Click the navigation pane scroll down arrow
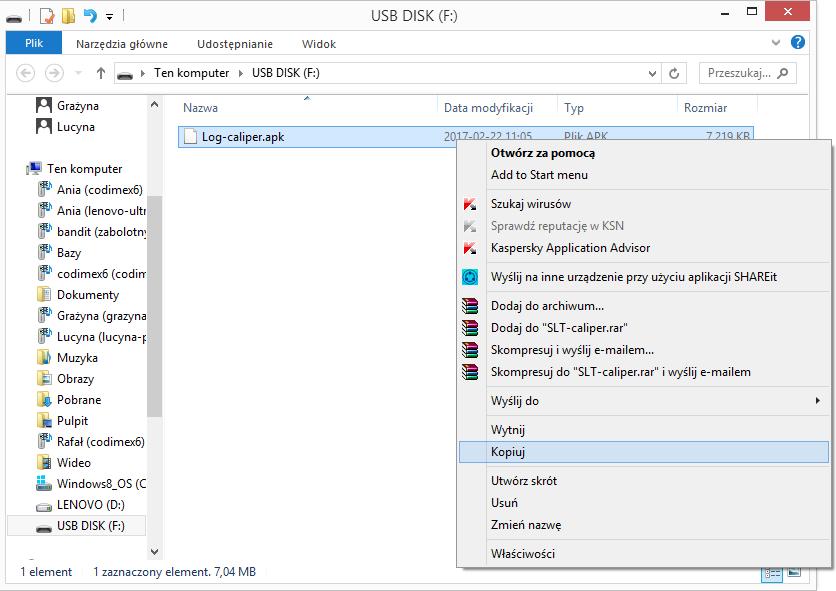The image size is (836, 591). point(155,552)
